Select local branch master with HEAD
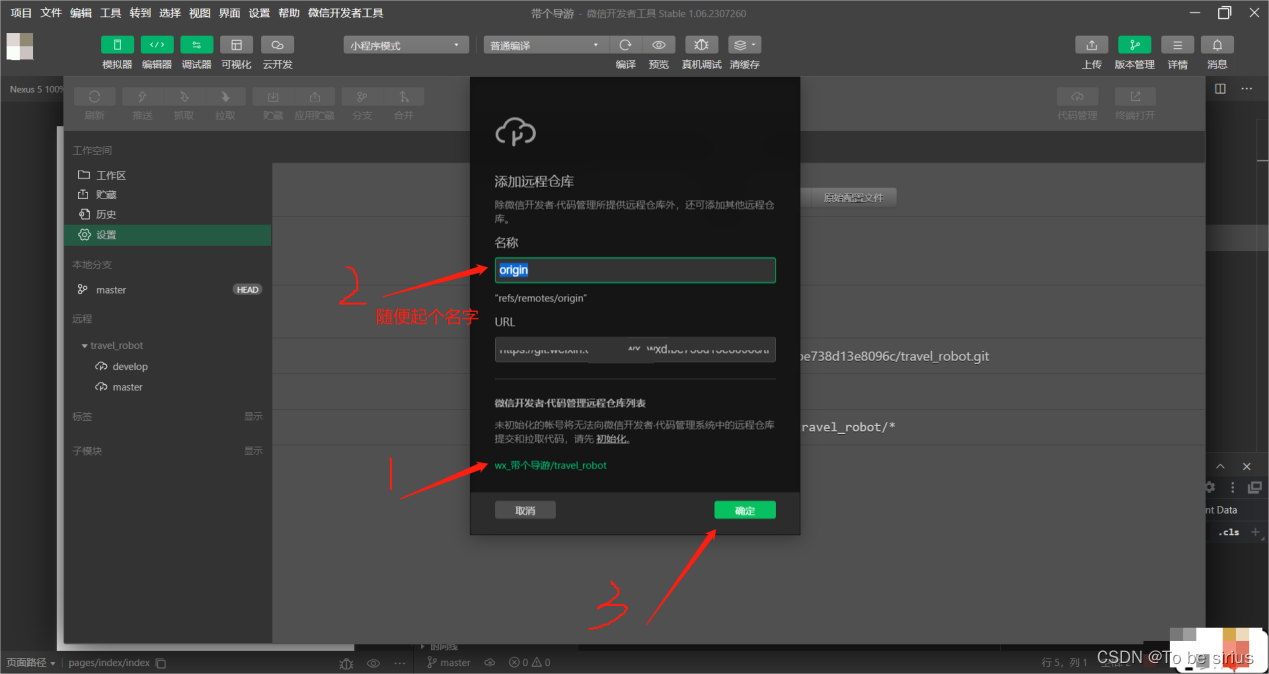1269x674 pixels. pyautogui.click(x=167, y=290)
